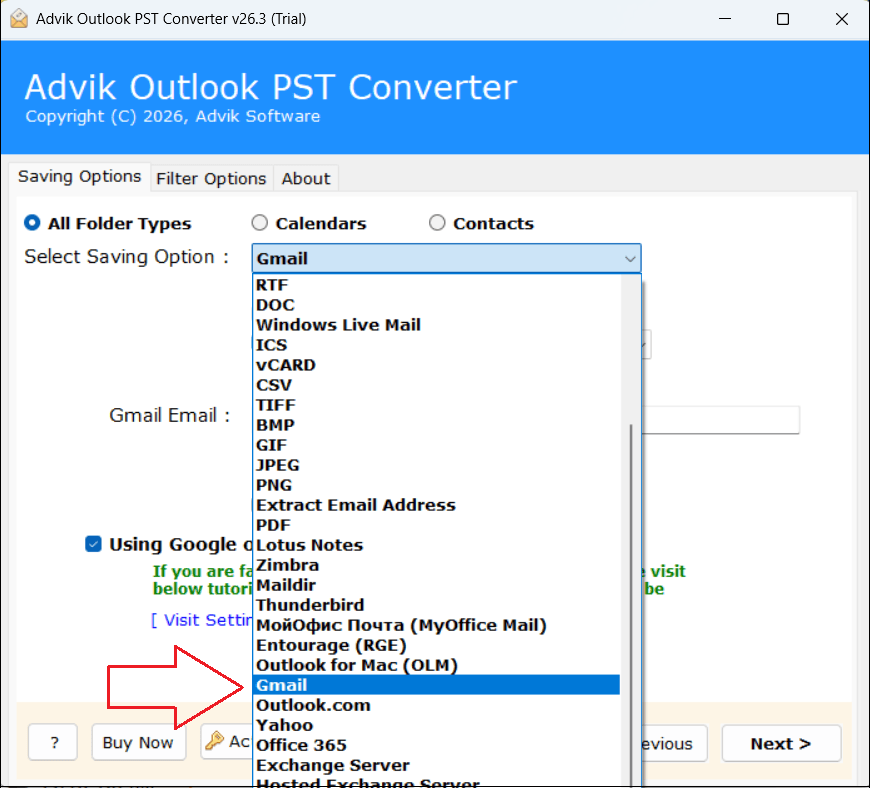870x788 pixels.
Task: Pick BMP in the saving list
Action: coord(436,425)
